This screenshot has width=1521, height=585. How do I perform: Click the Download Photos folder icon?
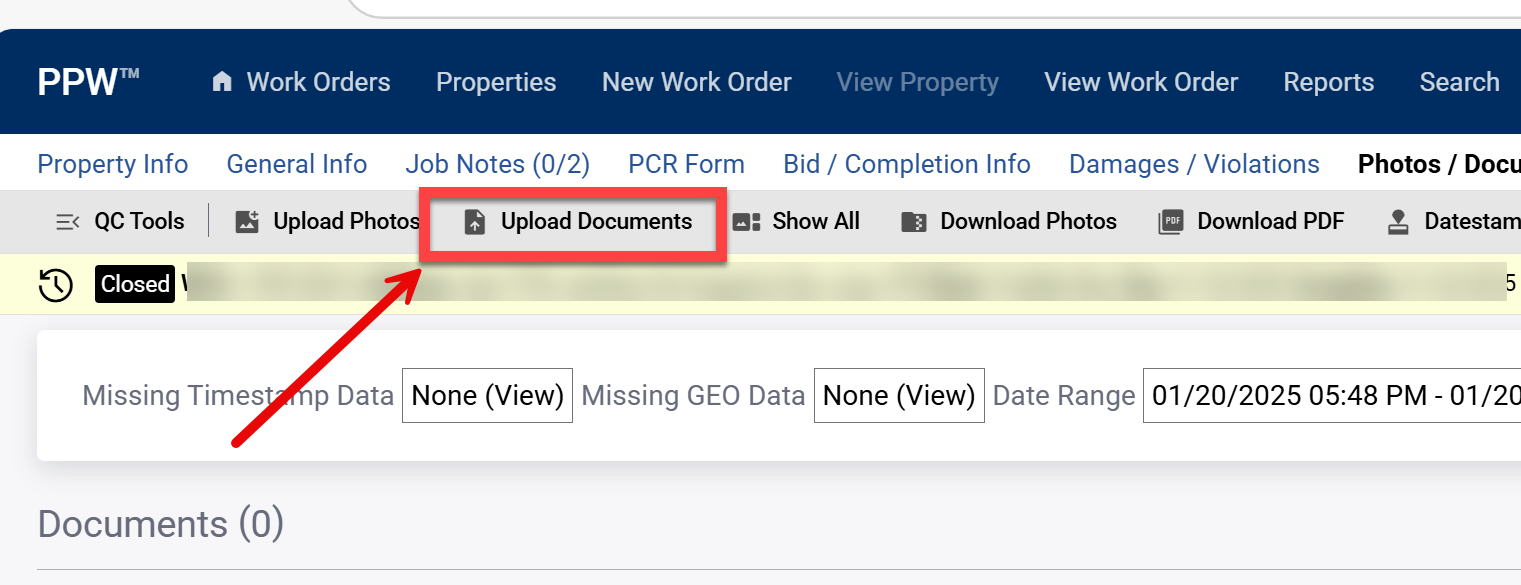913,222
